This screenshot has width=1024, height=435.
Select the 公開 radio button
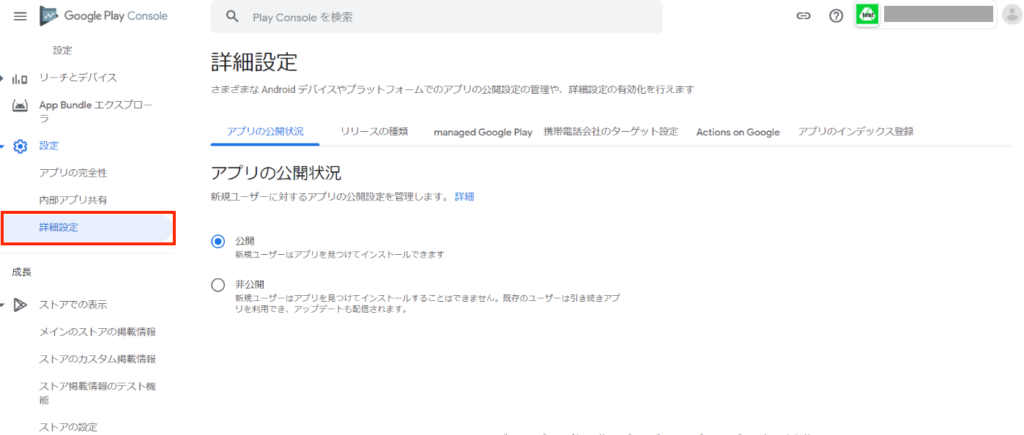(x=218, y=242)
